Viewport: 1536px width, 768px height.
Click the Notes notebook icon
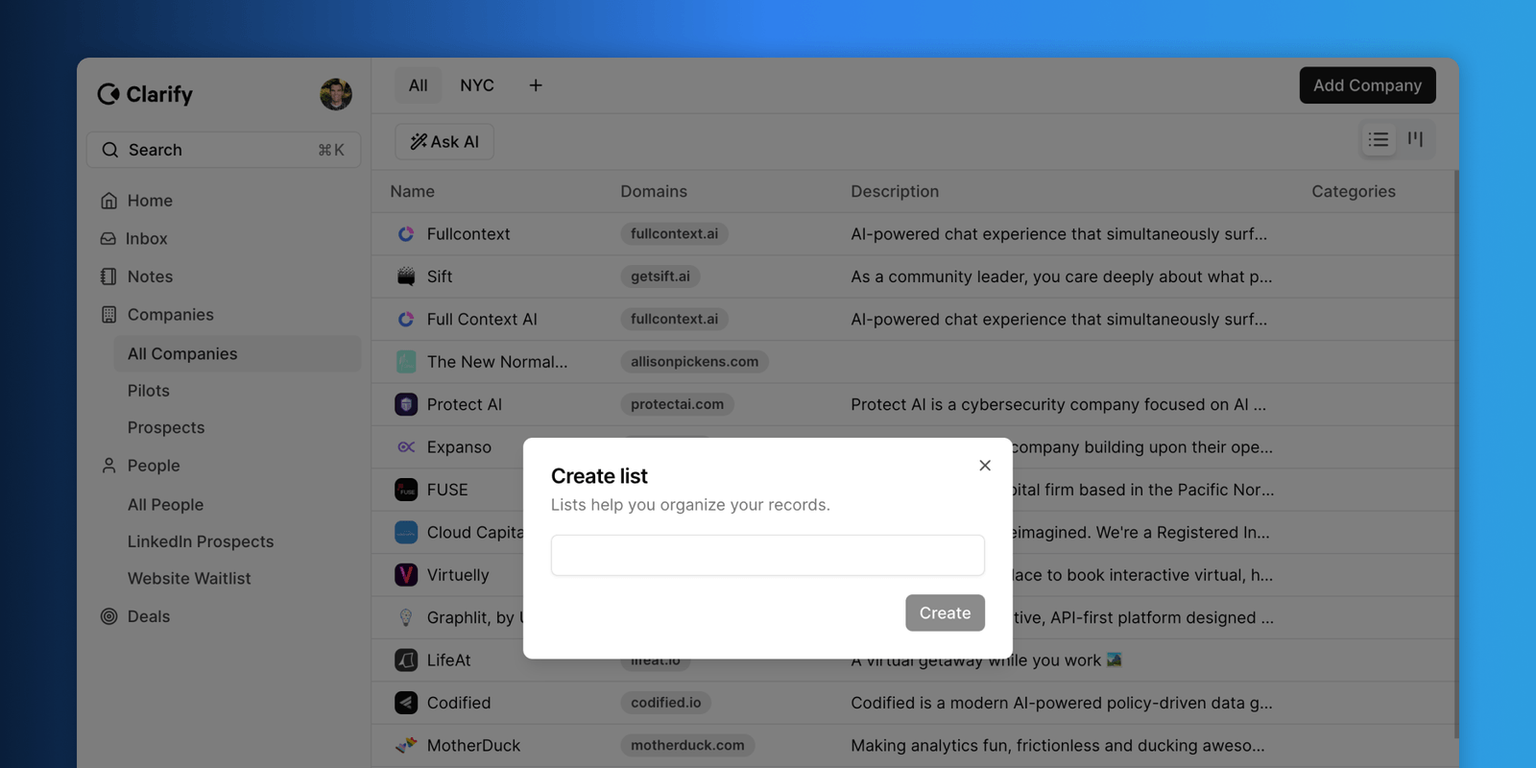point(109,277)
